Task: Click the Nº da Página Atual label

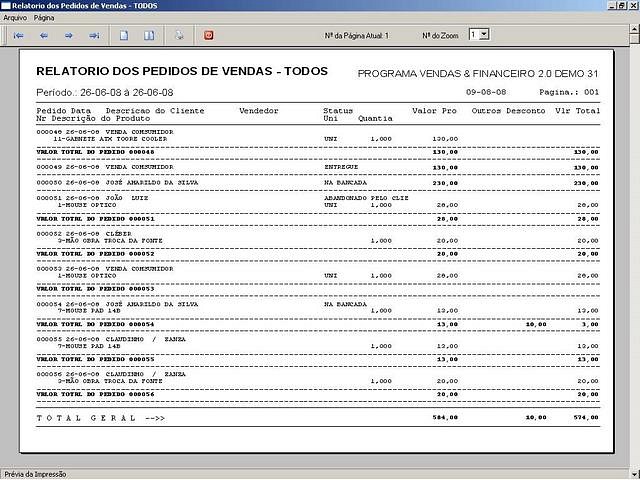Action: [x=357, y=35]
